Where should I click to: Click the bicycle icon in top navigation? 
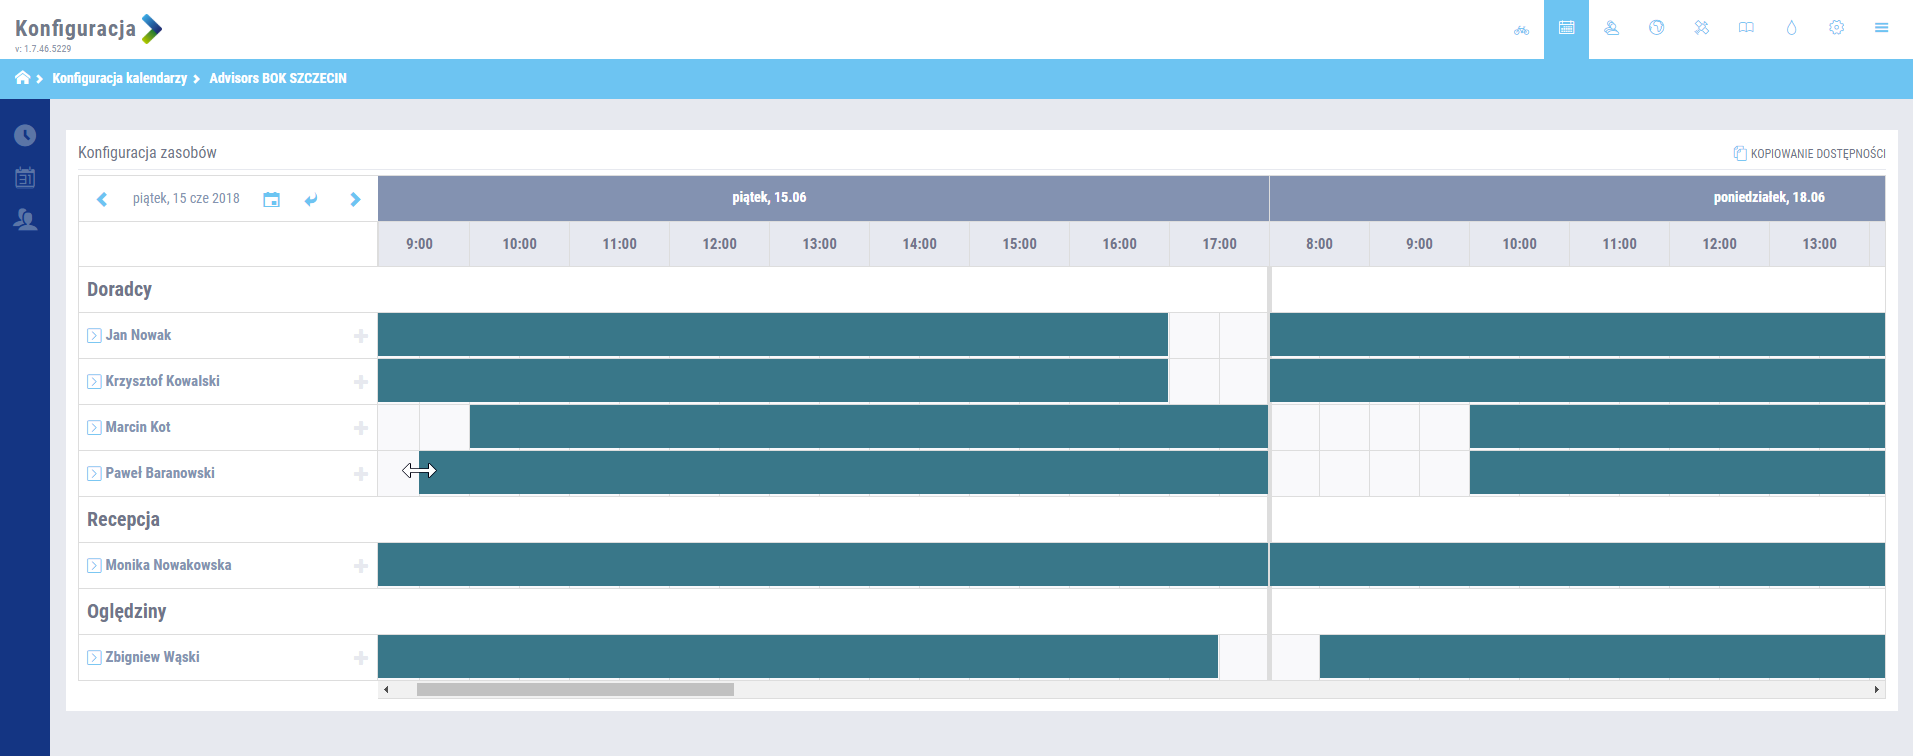point(1521,29)
